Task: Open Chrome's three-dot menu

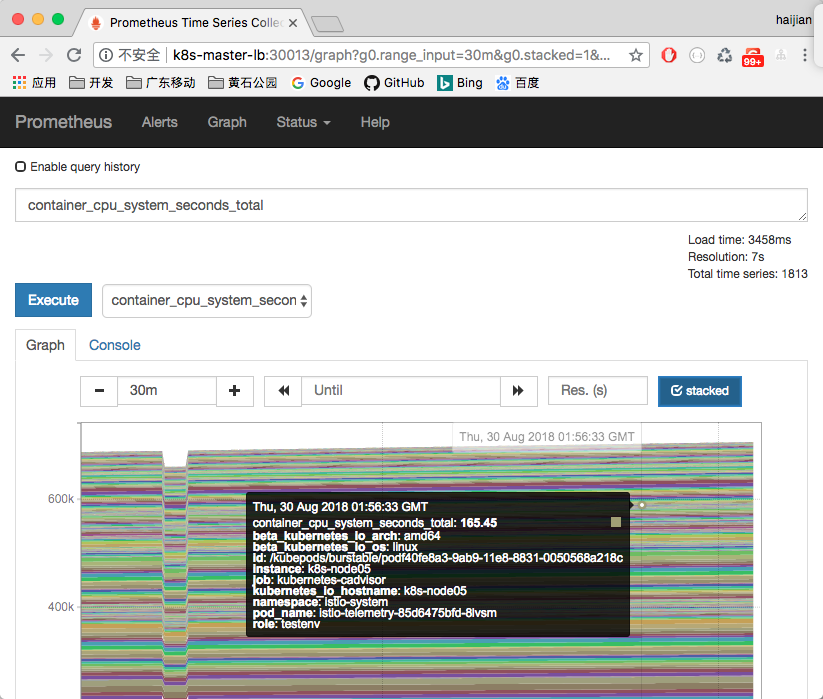Action: coord(805,55)
